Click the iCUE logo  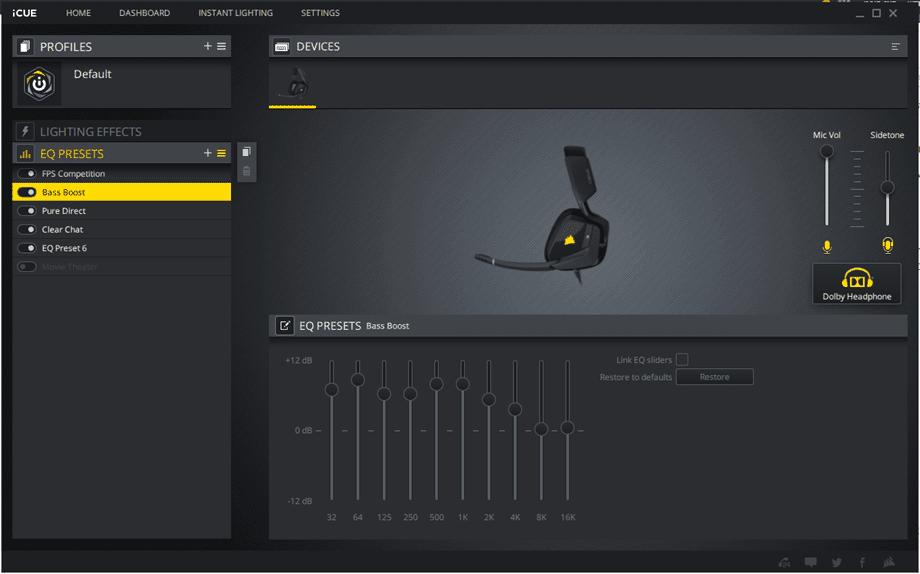pos(24,13)
